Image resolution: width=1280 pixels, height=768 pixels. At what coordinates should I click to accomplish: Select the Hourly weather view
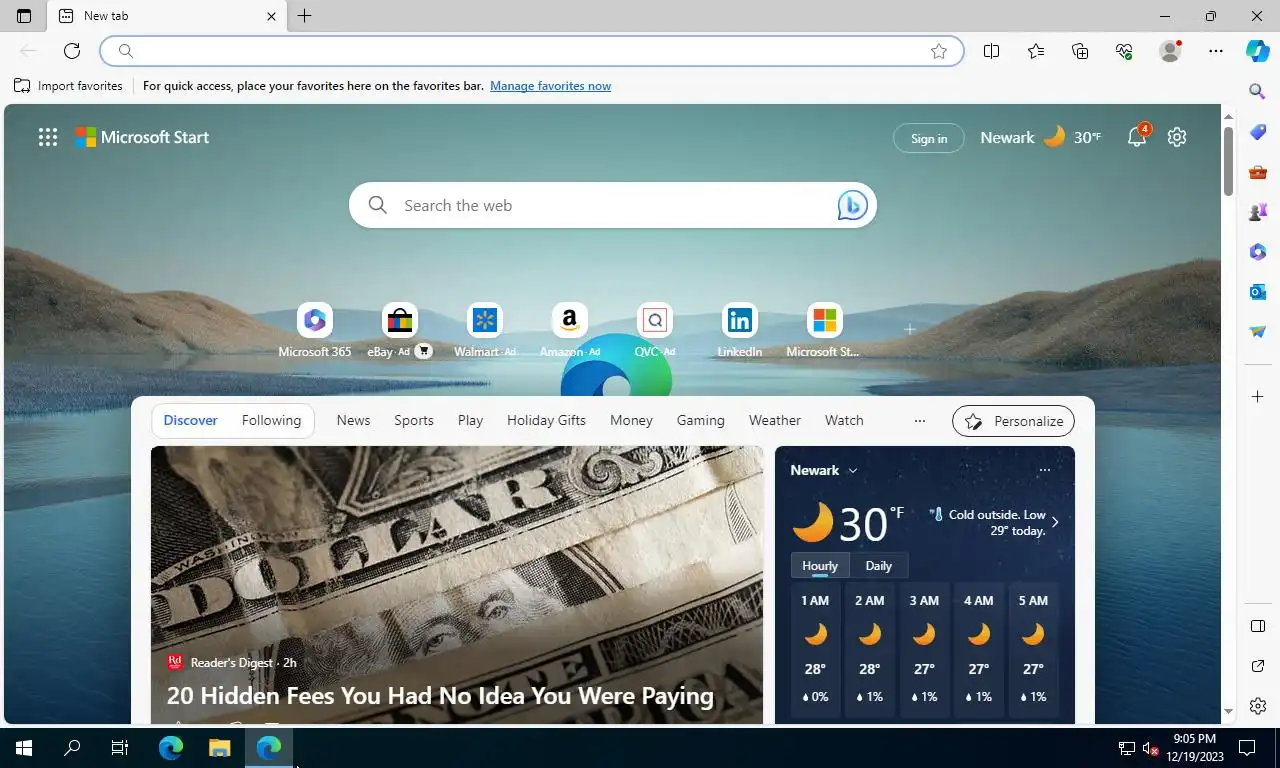point(820,565)
